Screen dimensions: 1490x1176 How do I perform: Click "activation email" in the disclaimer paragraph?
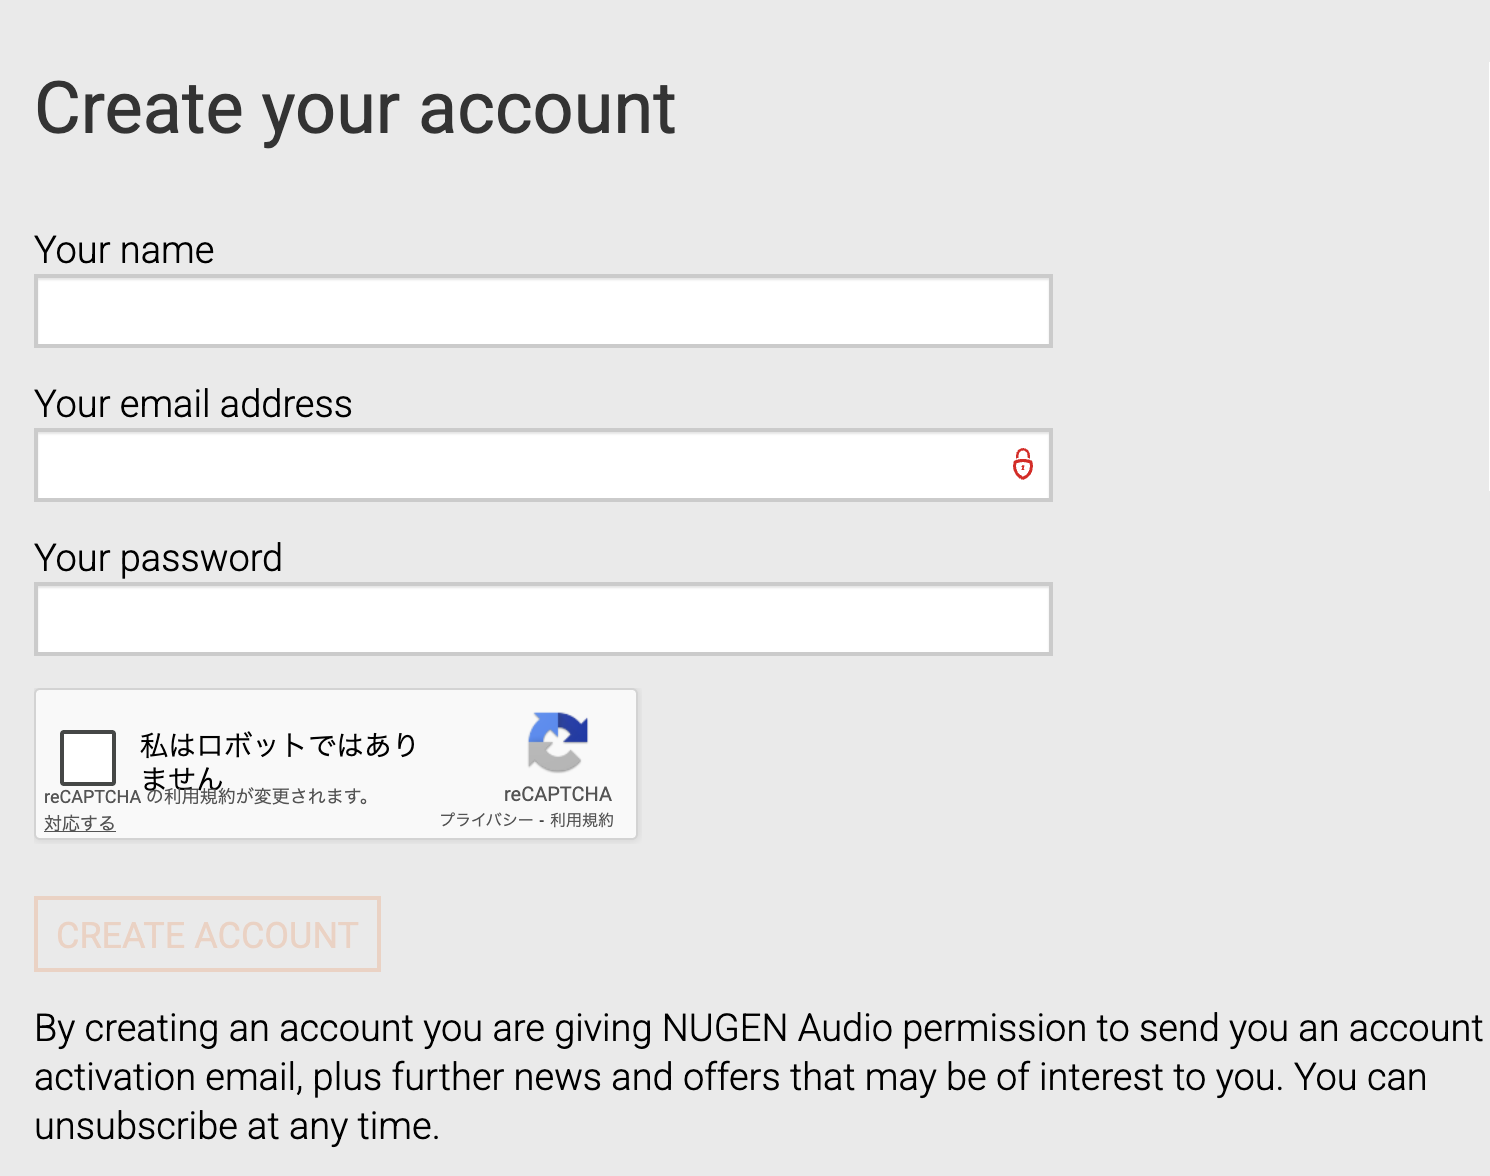point(168,1077)
